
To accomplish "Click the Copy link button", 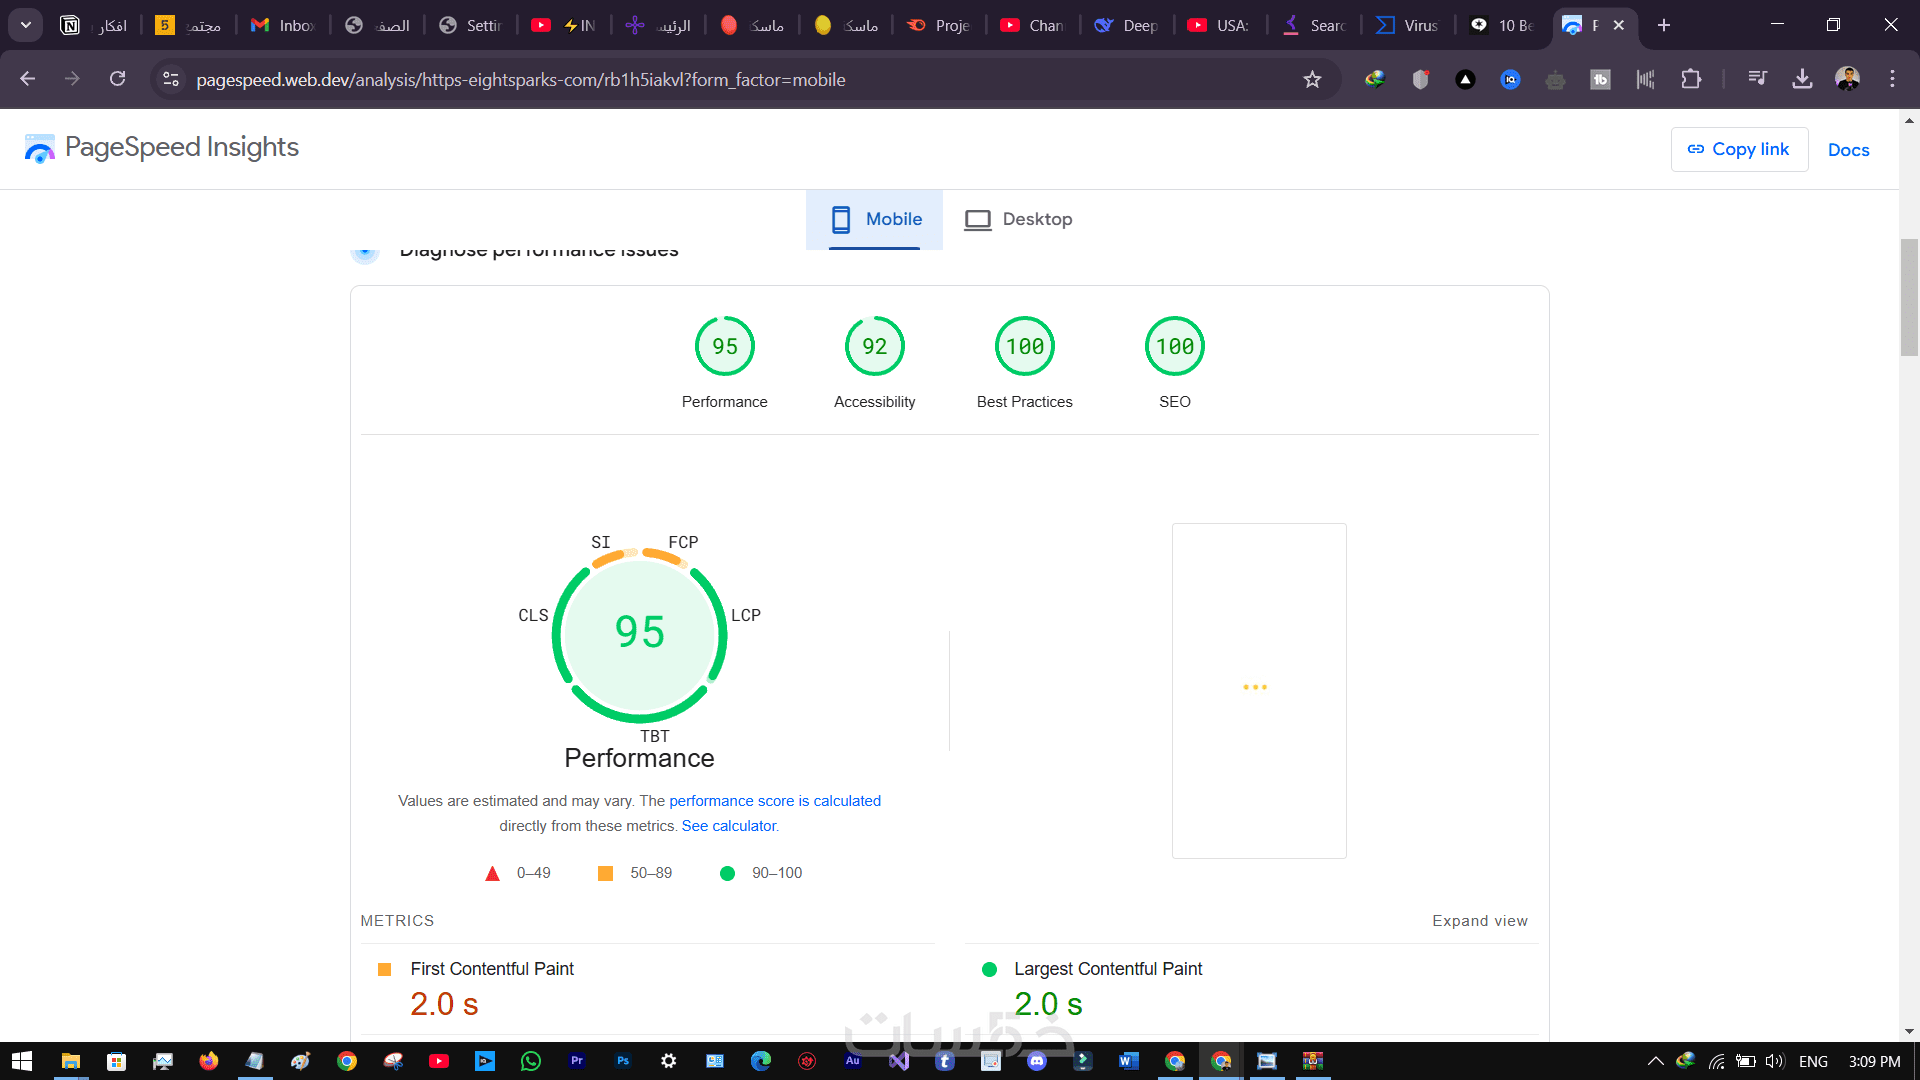I will 1739,149.
